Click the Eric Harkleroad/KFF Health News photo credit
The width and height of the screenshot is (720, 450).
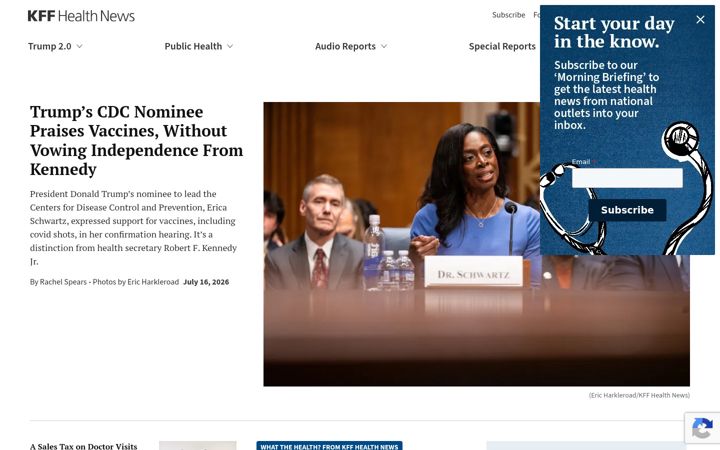(639, 395)
